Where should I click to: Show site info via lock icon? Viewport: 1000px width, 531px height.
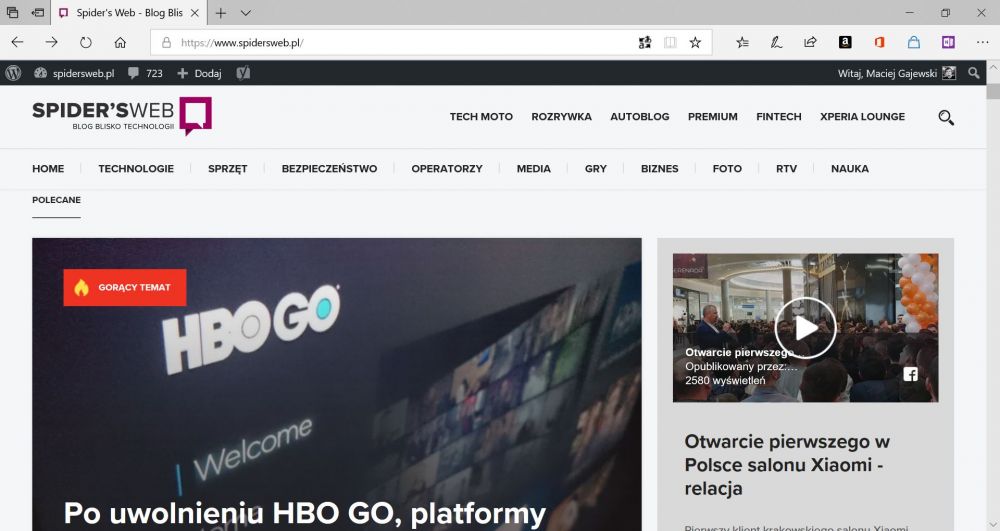166,43
